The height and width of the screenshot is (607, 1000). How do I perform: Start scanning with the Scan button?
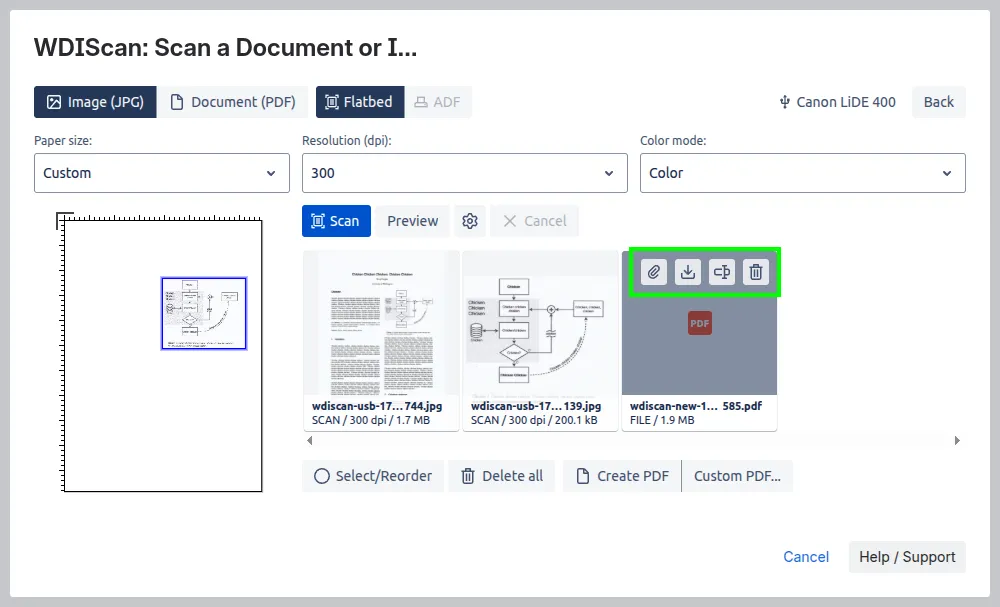click(x=336, y=221)
